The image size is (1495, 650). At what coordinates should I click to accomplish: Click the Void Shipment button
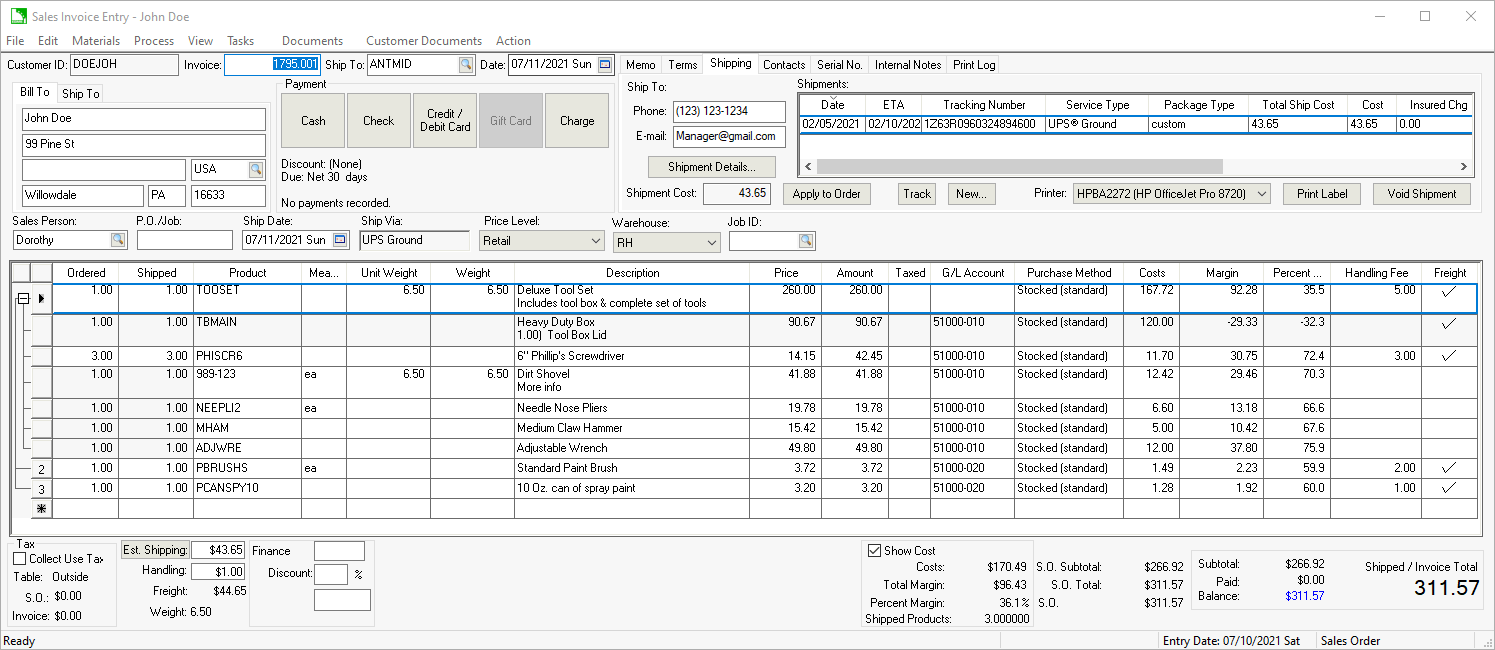(x=1421, y=194)
